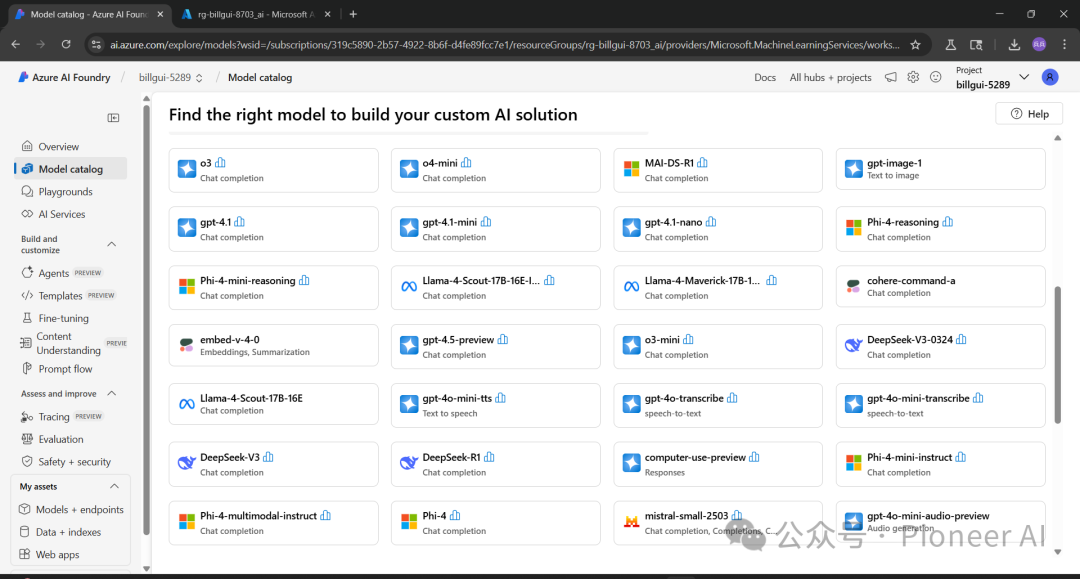This screenshot has height=579, width=1080.
Task: Open Playgrounds in the sidebar
Action: point(70,191)
